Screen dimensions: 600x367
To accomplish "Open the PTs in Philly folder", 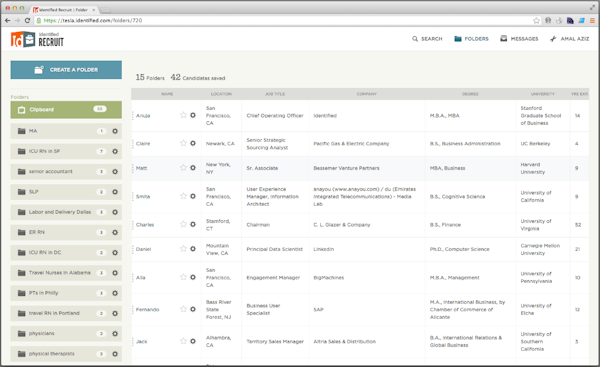I will 66,293.
